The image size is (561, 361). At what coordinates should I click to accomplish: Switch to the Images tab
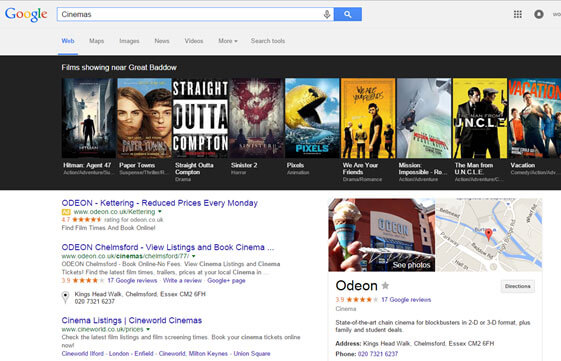(129, 41)
